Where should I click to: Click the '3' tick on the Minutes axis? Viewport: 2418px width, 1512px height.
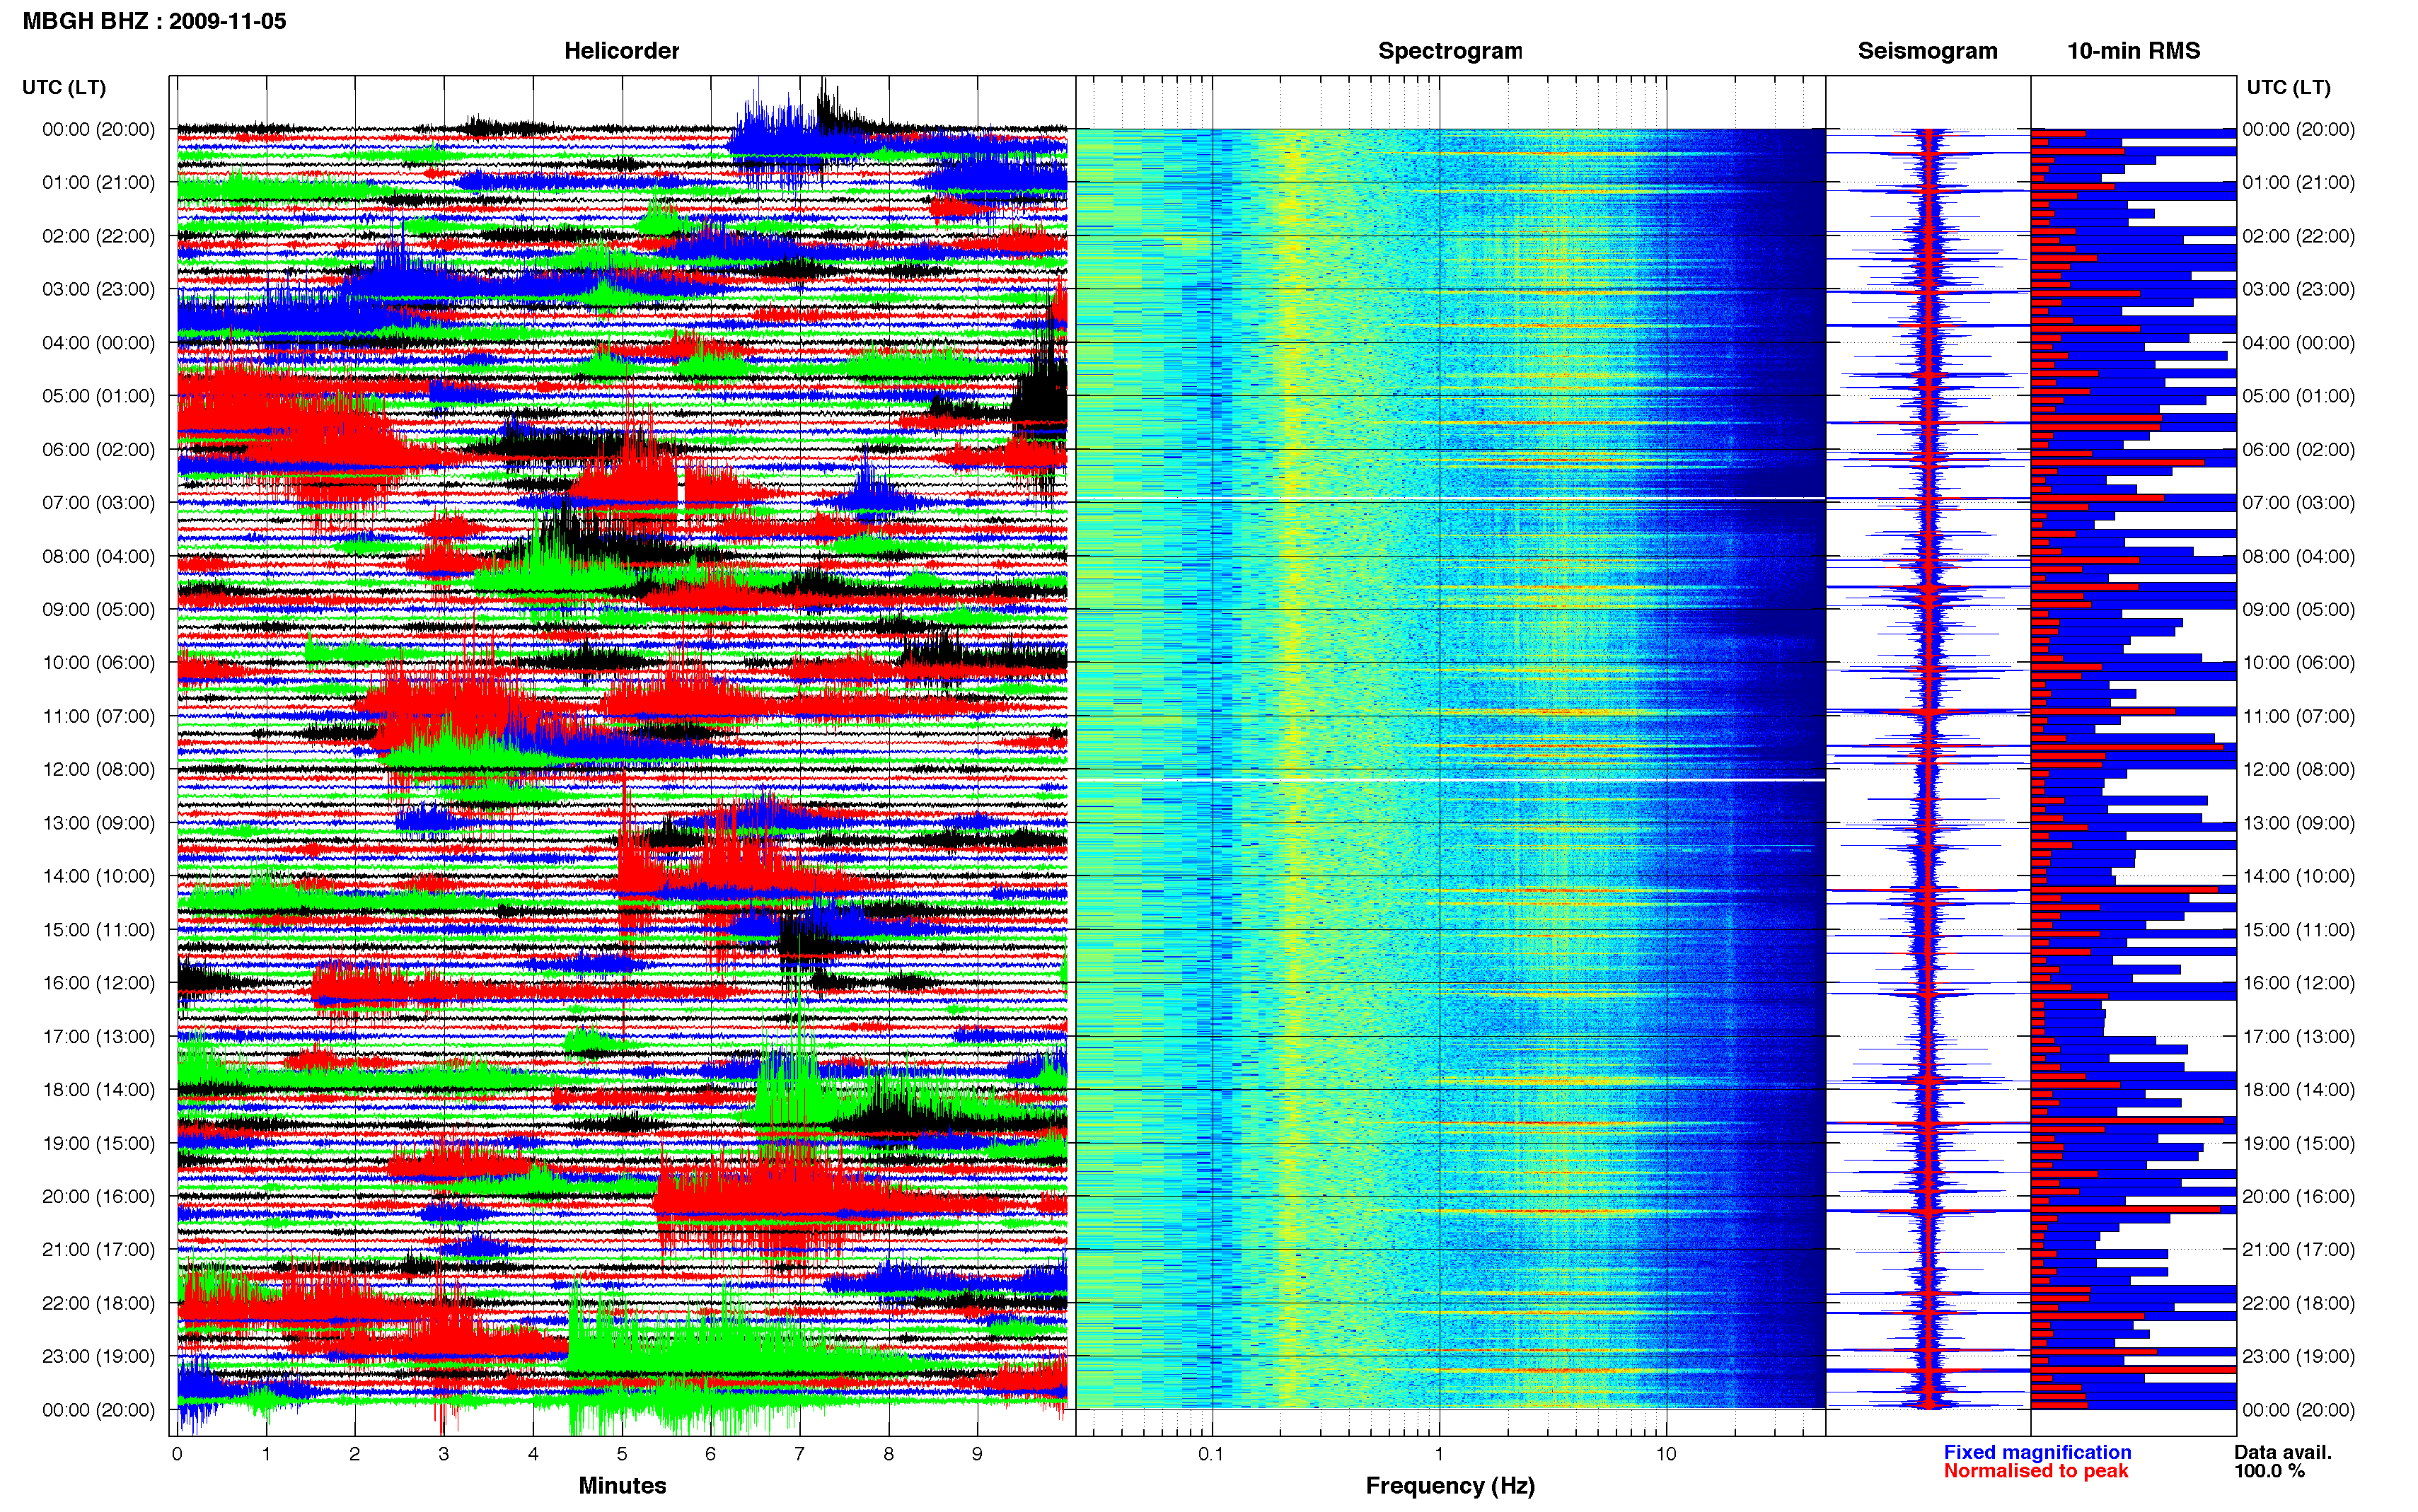coord(444,1454)
